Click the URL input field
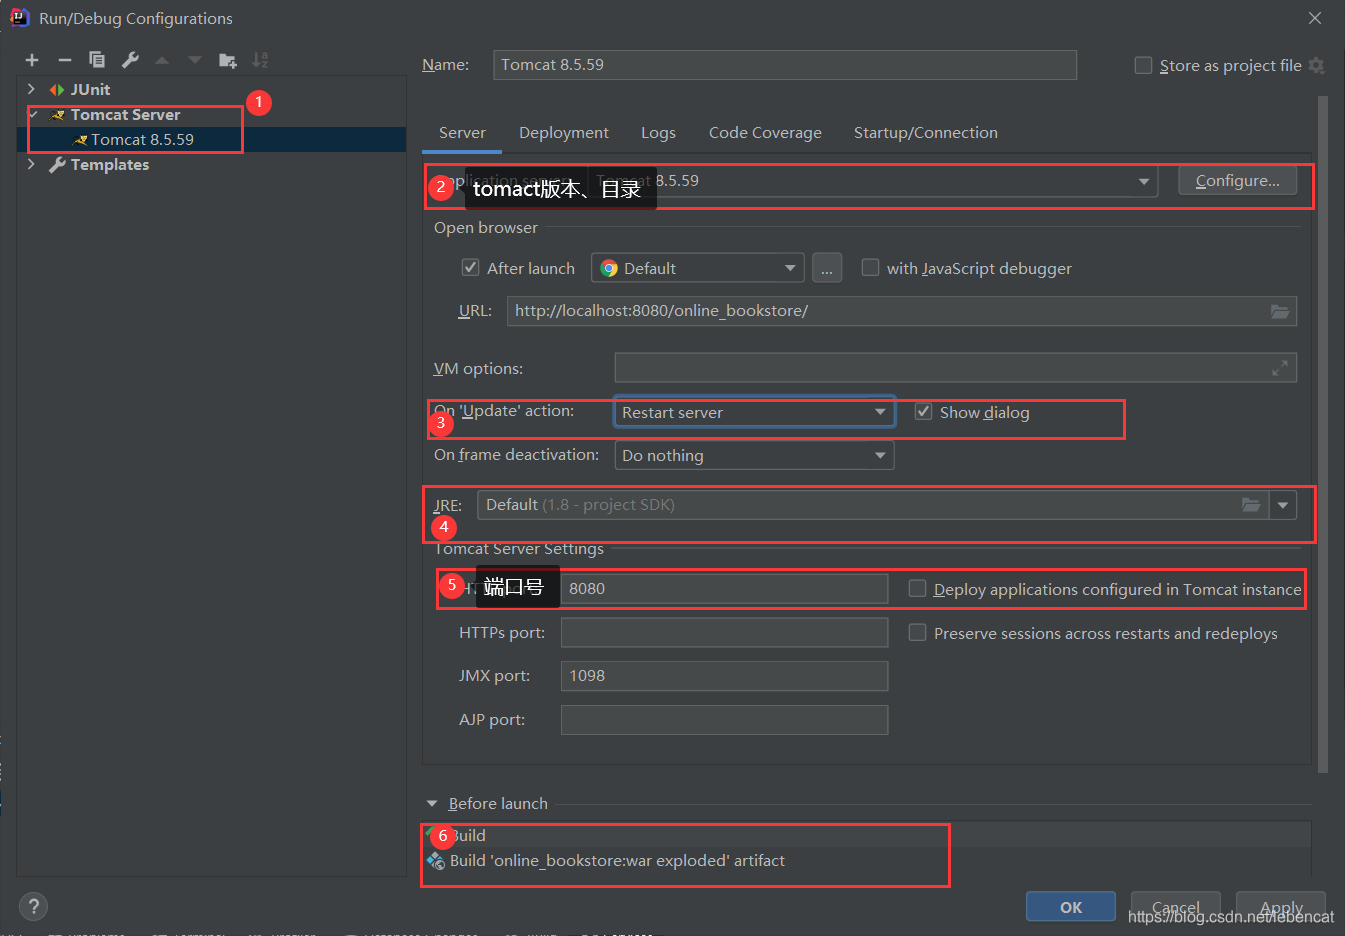Screen dimensions: 1345x936 pos(902,311)
